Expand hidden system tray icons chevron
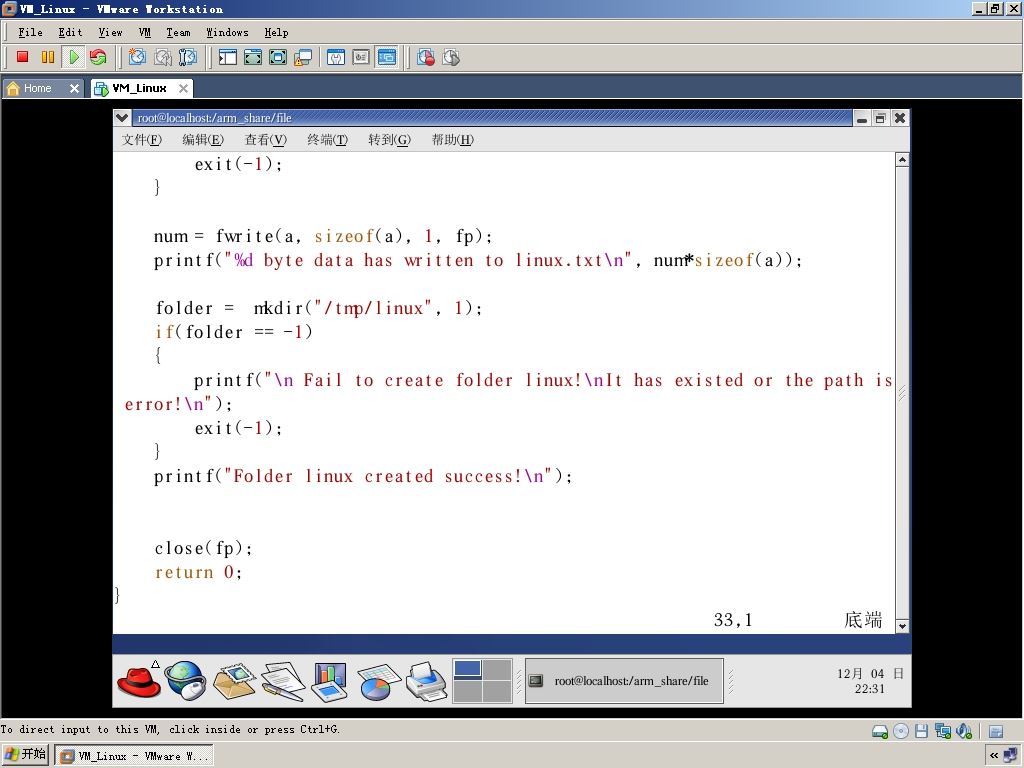1024x768 pixels. (993, 756)
